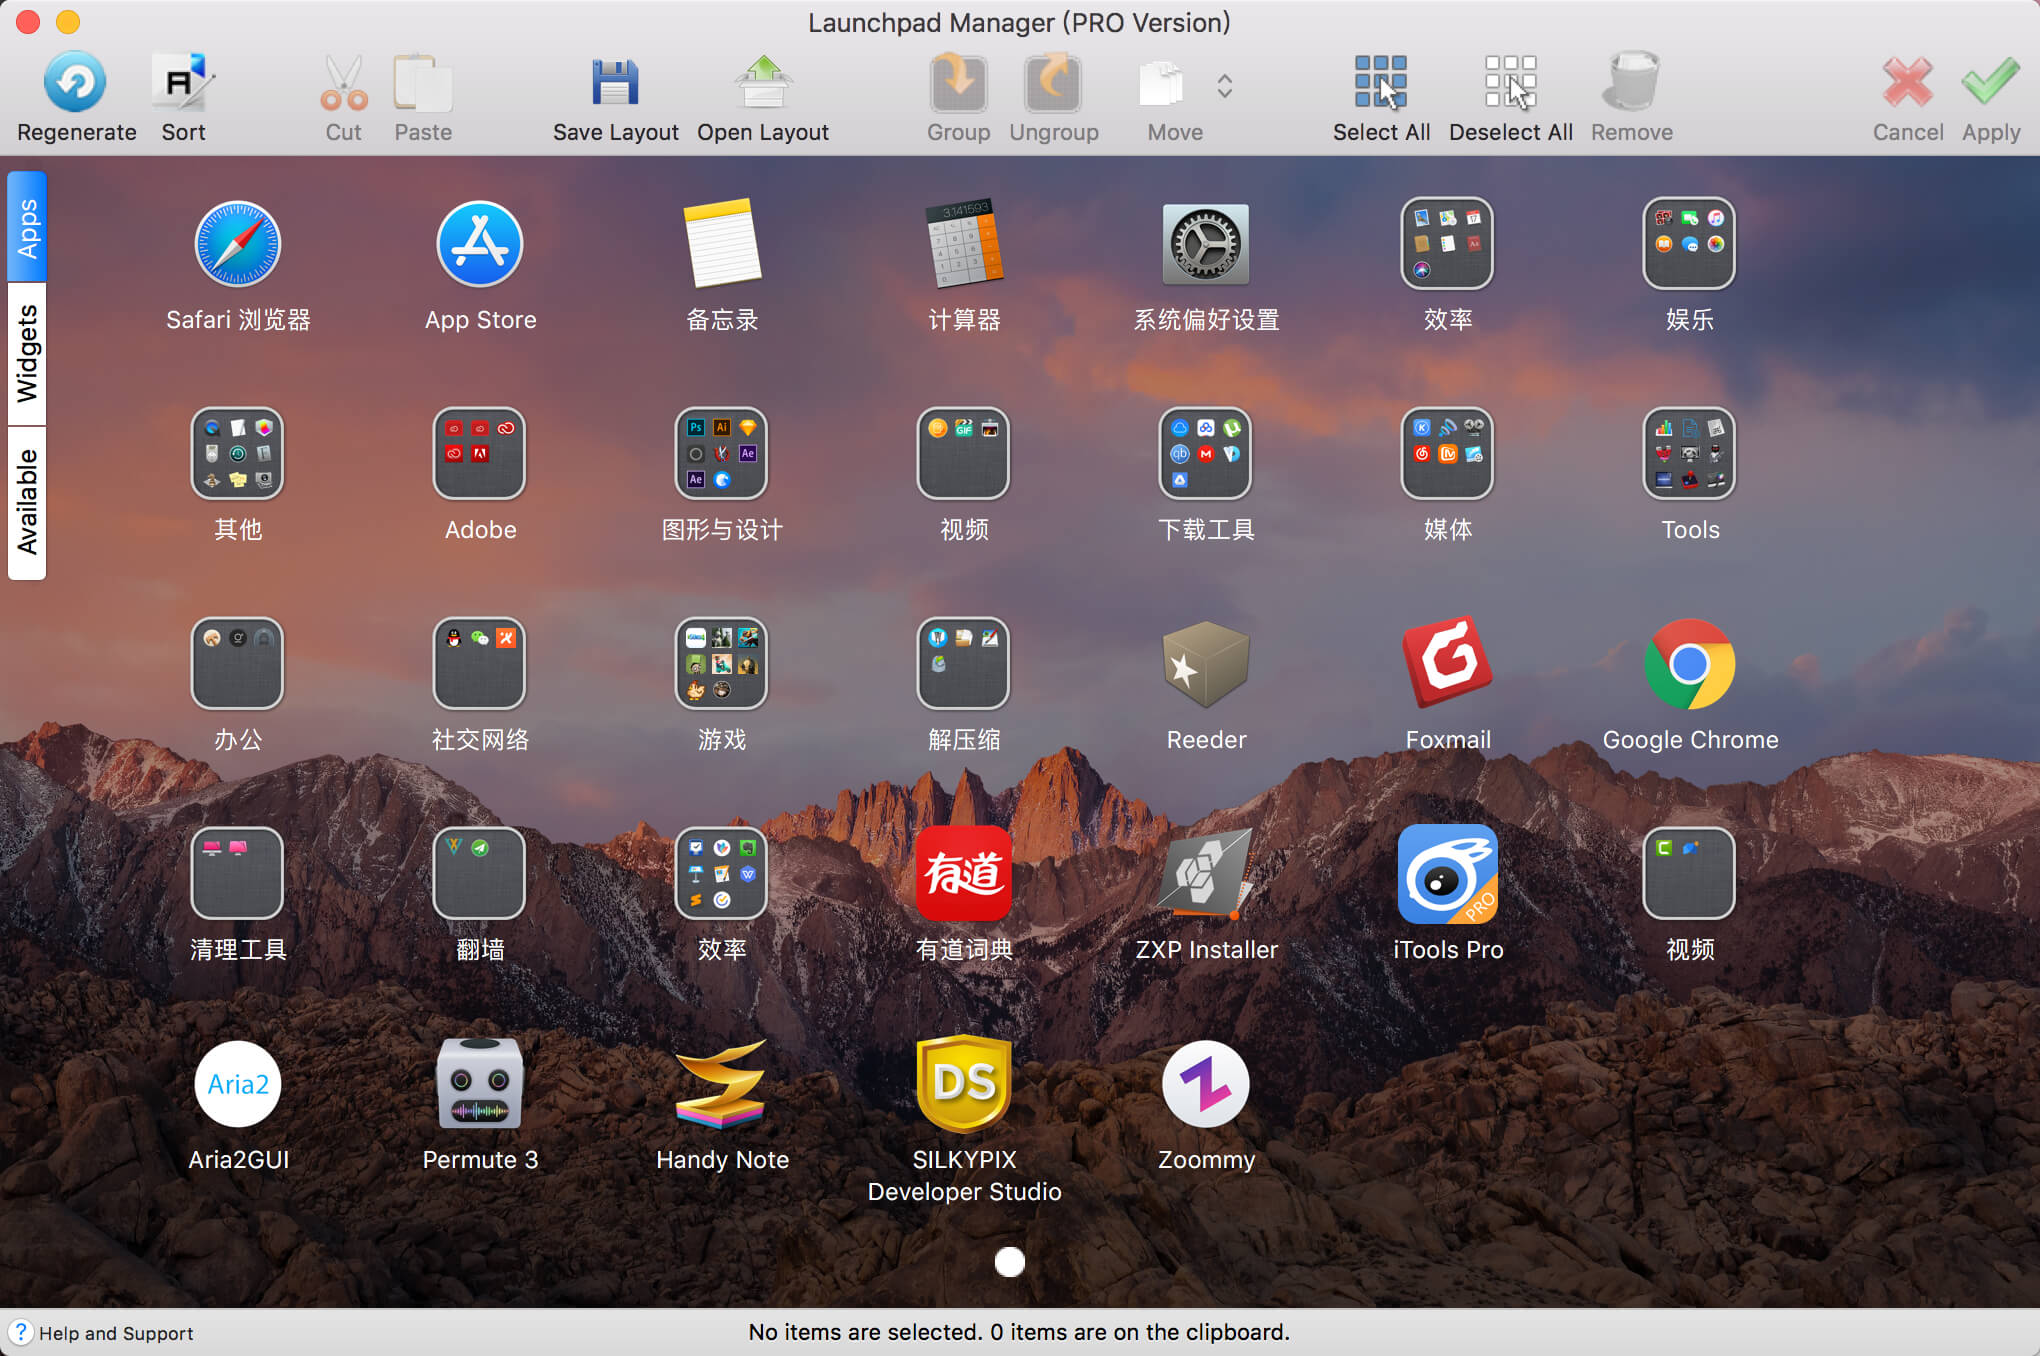Click the Cut scissors icon
The width and height of the screenshot is (2040, 1356).
click(x=343, y=83)
